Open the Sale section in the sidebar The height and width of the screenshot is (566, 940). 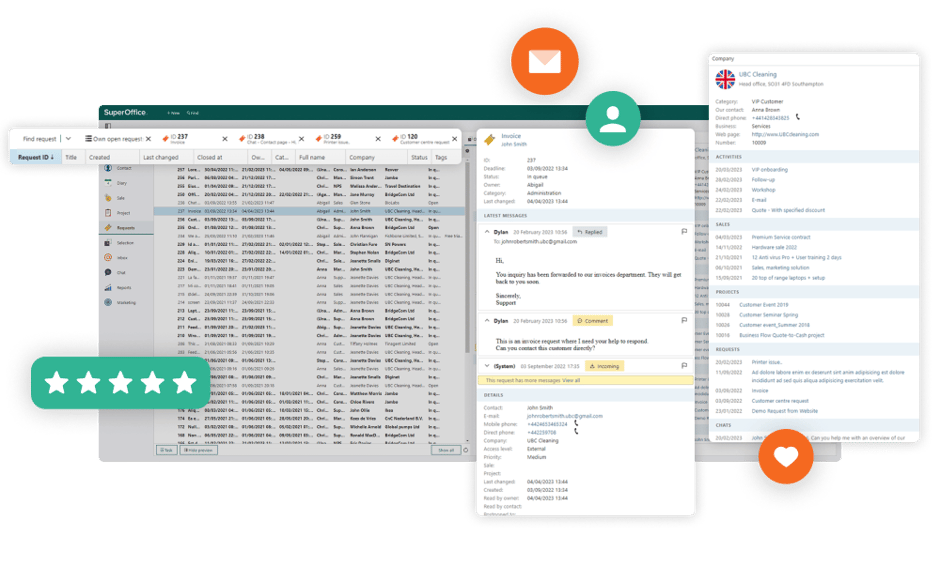pos(115,198)
